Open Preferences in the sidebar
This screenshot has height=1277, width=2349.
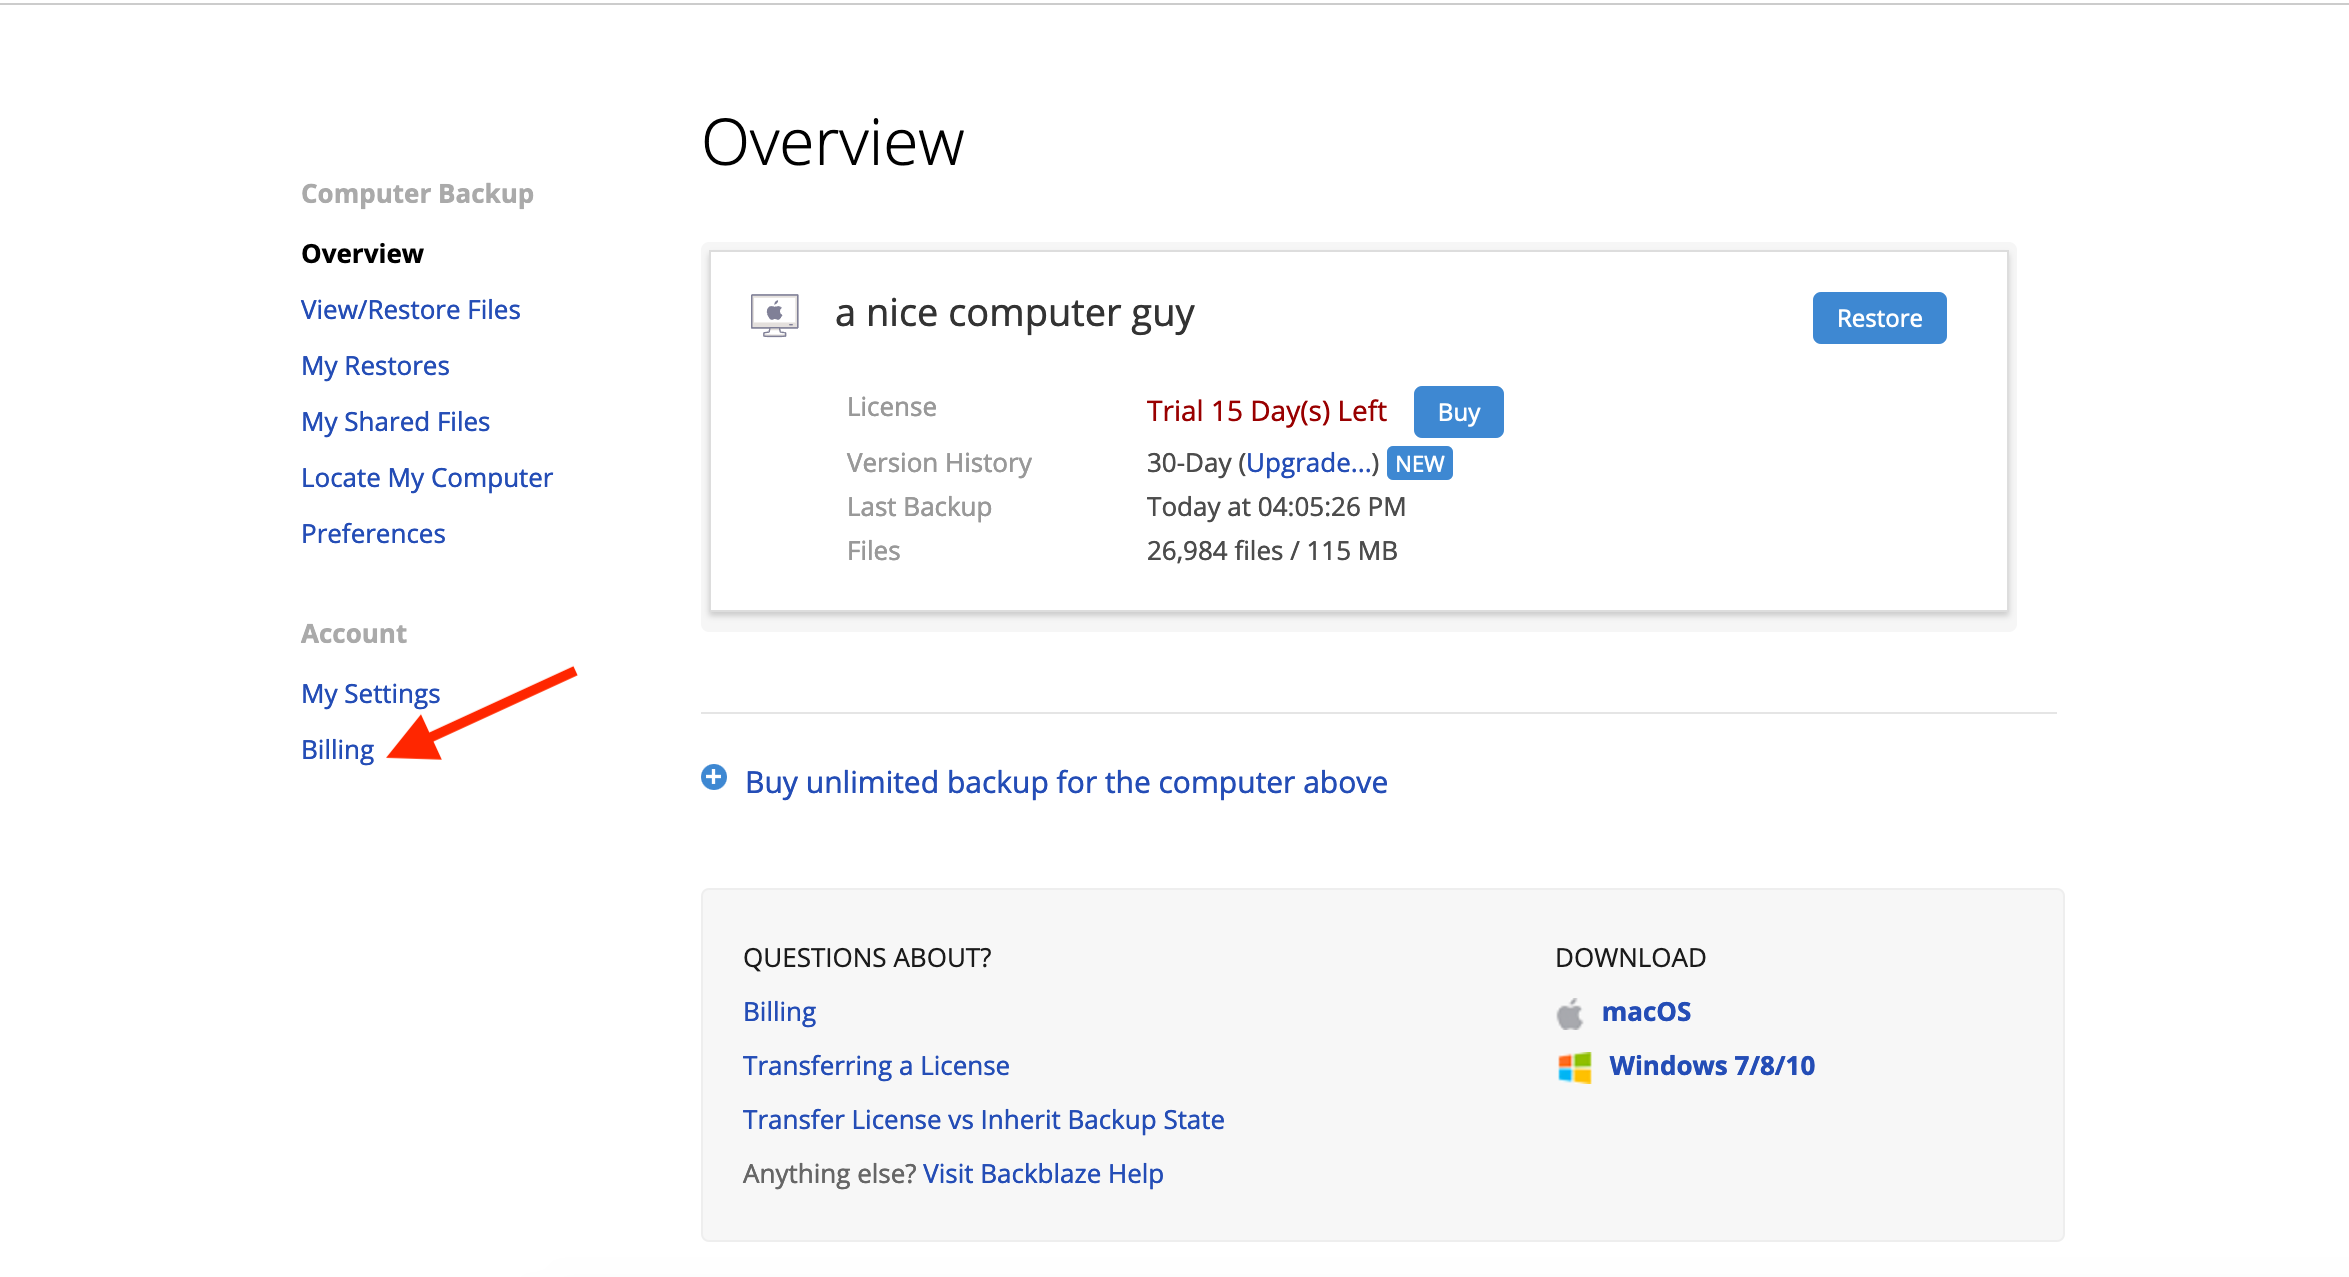373,534
